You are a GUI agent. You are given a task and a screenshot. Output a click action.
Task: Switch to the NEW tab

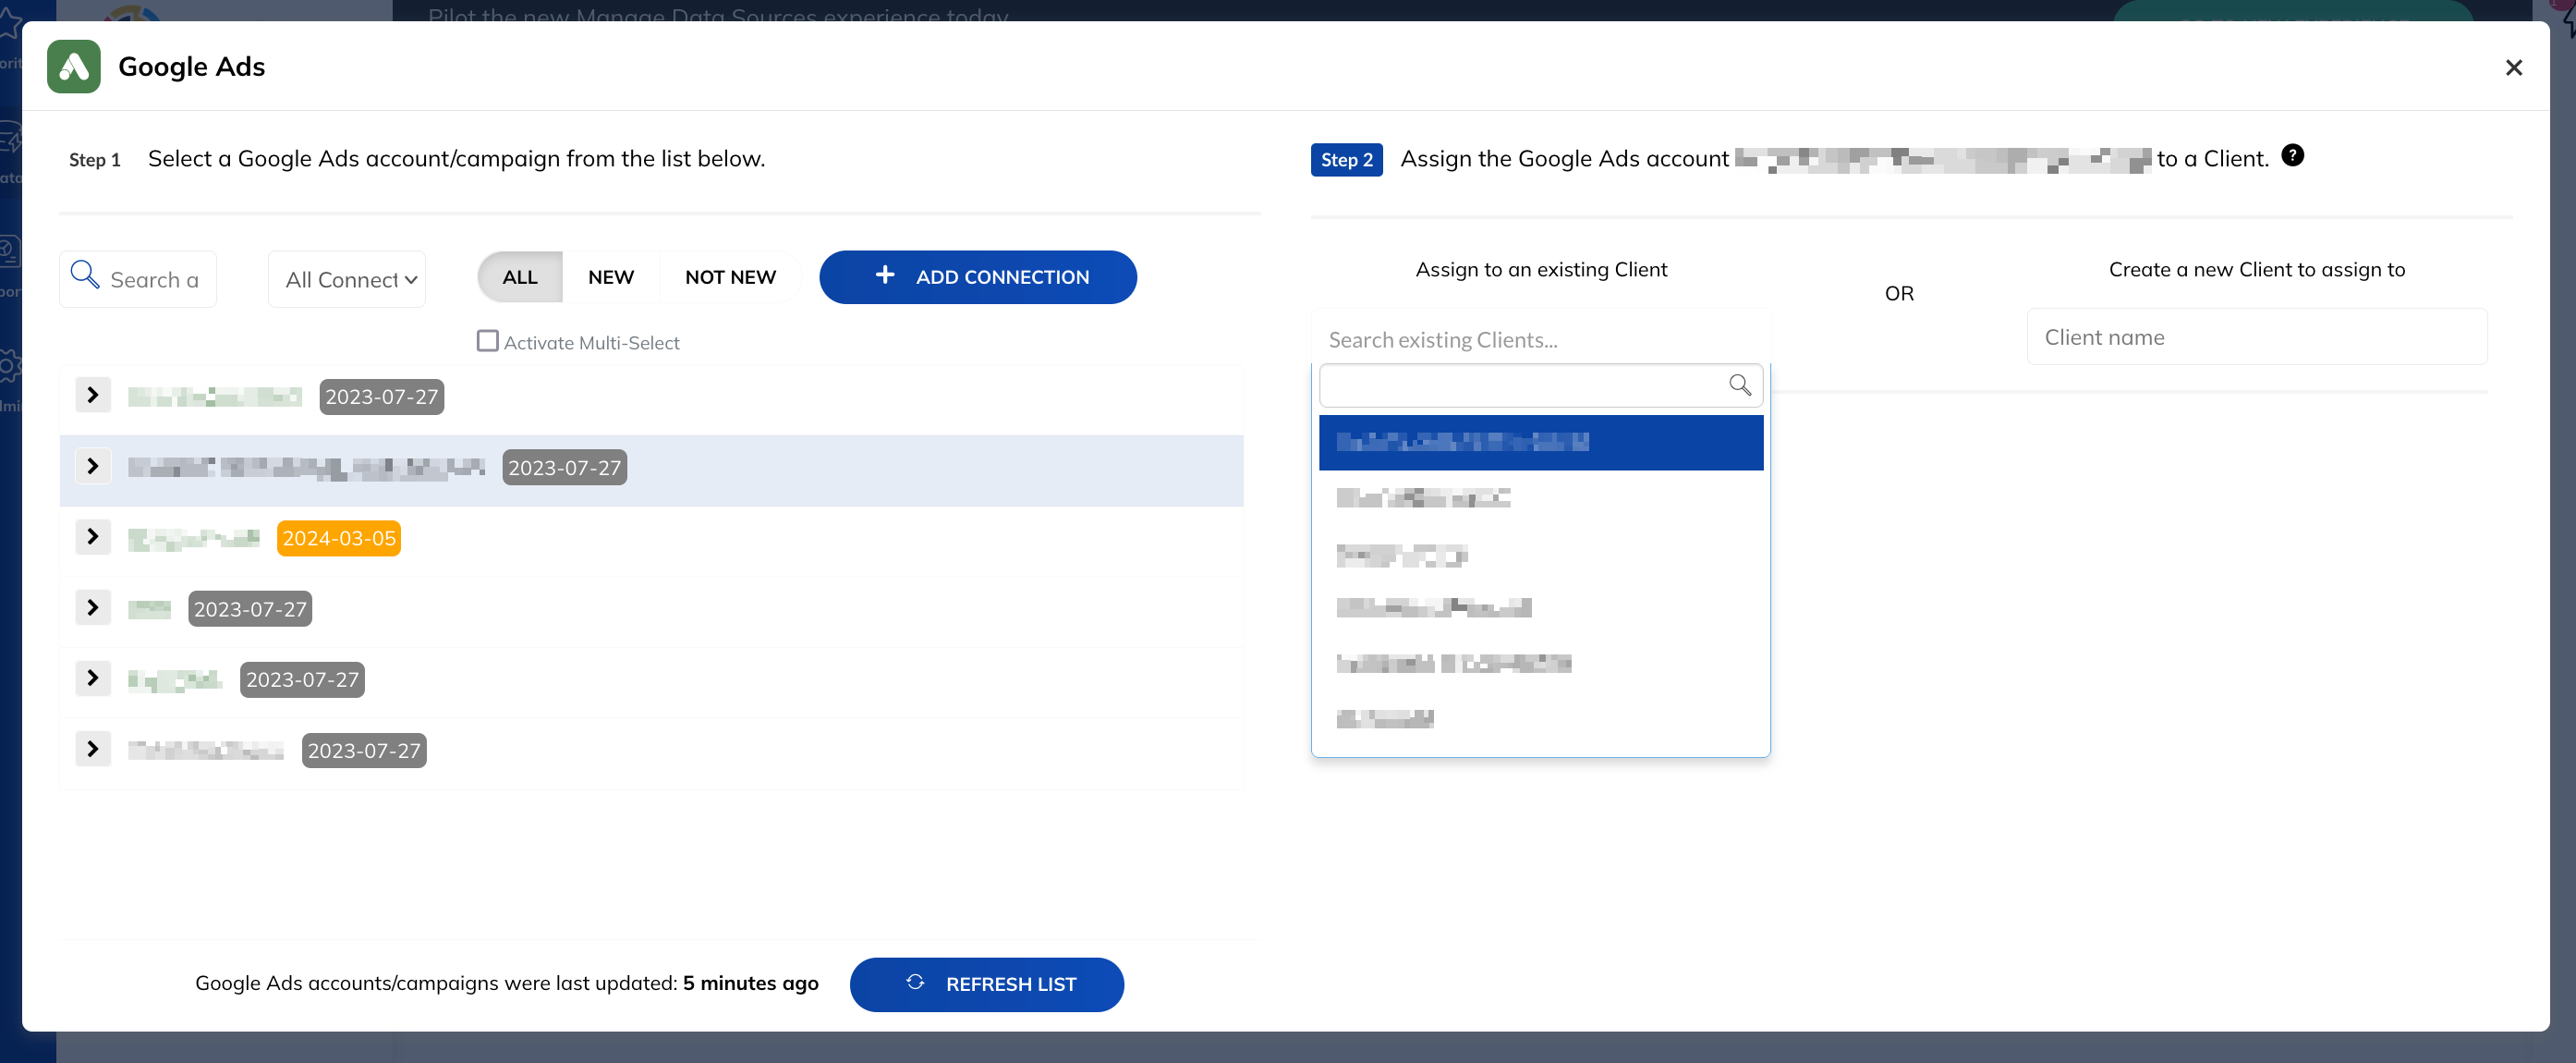(611, 276)
